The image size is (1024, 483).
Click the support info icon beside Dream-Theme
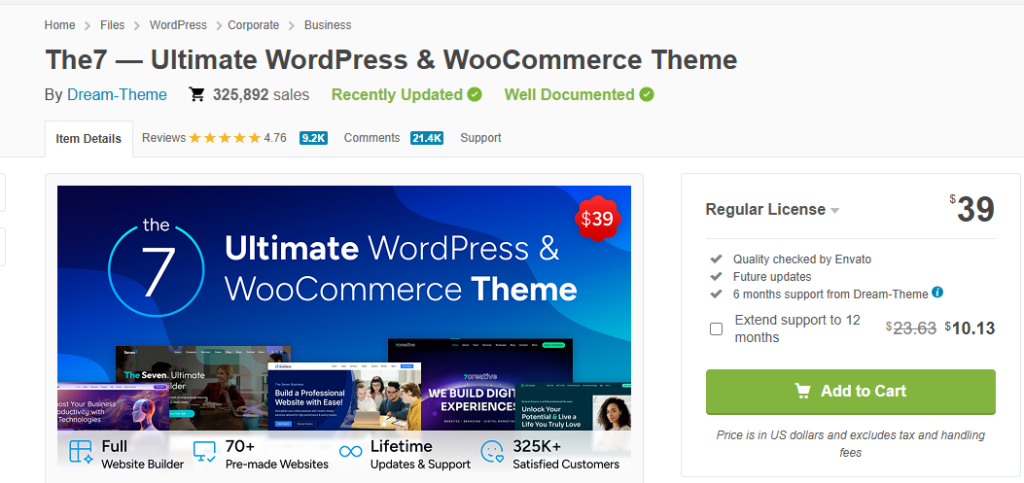937,293
